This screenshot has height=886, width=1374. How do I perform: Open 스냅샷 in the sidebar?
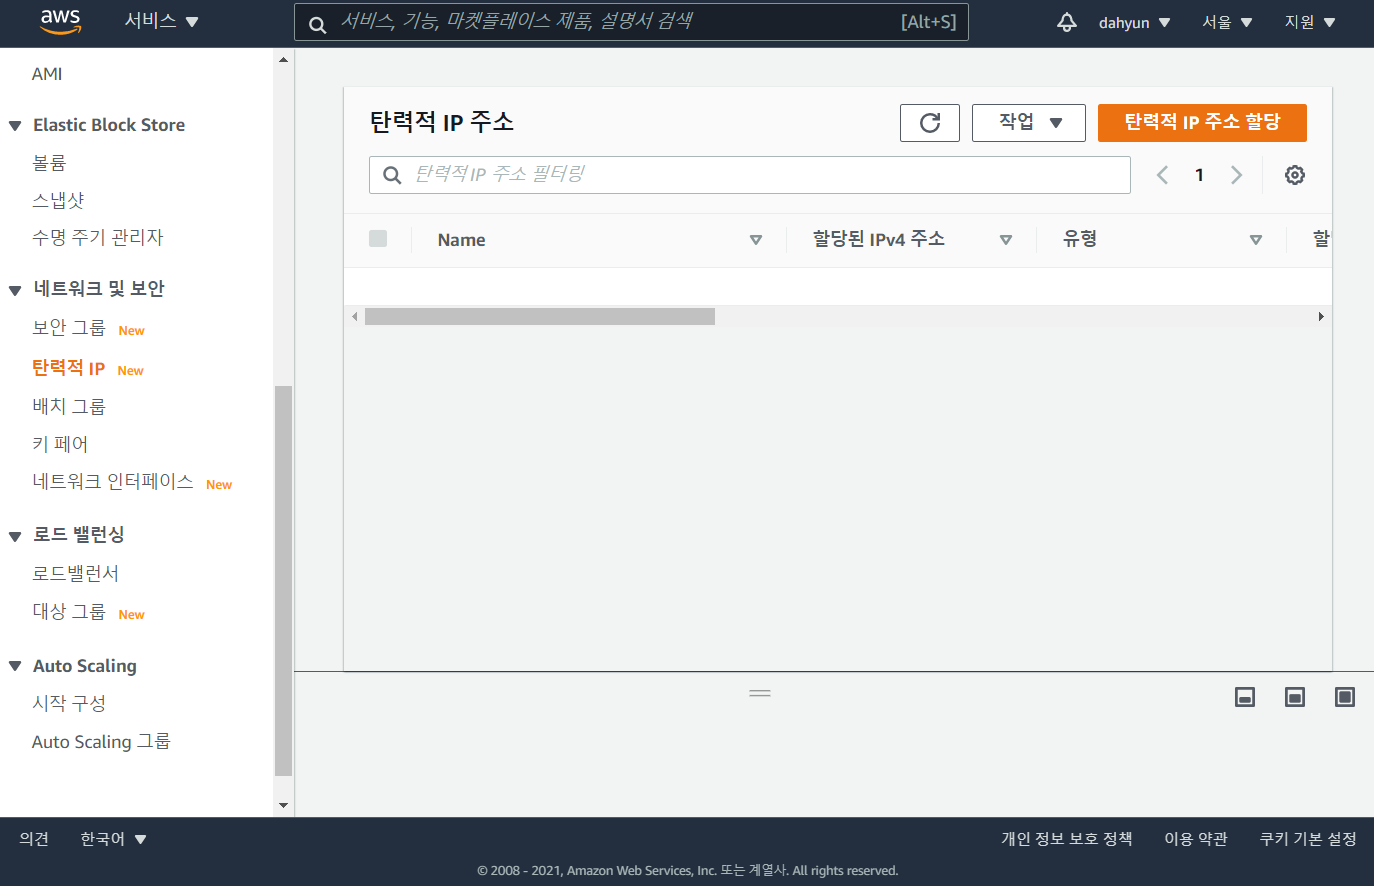click(x=58, y=200)
